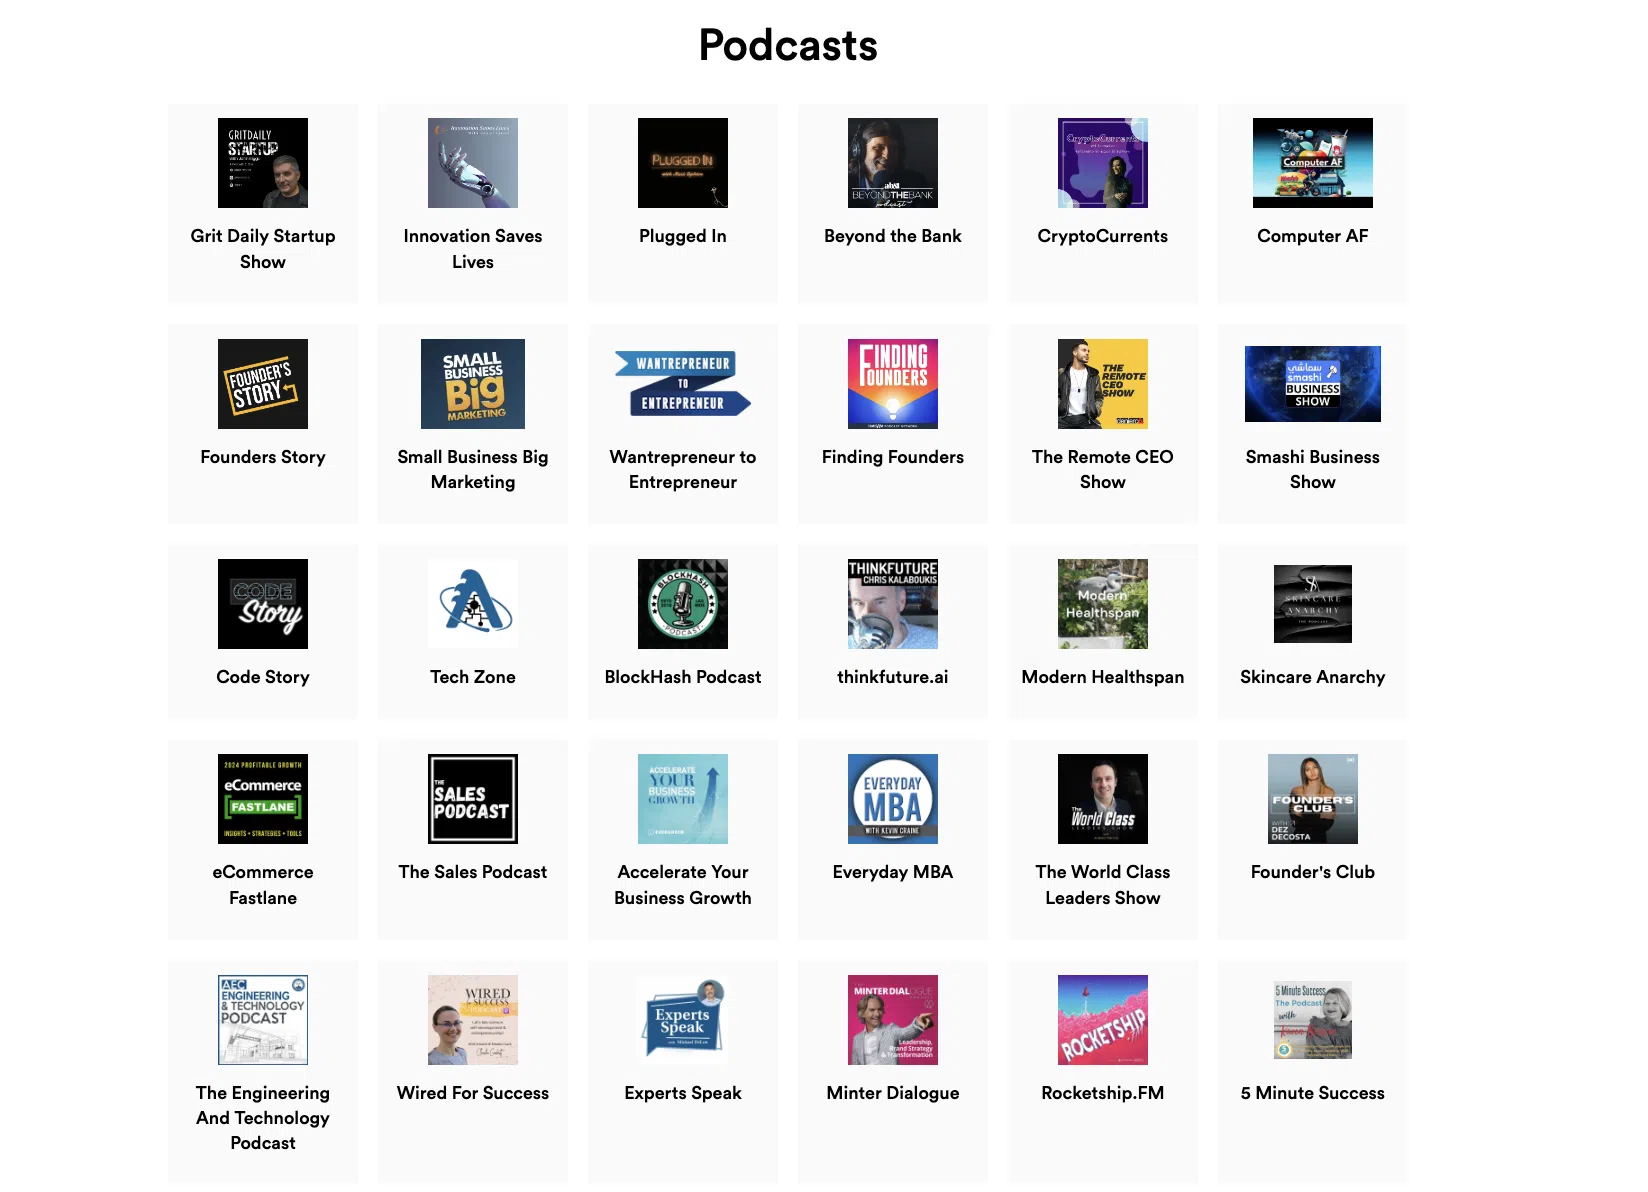Viewport: 1648px width, 1192px height.
Task: Open the Skincare Anarchy title link
Action: pyautogui.click(x=1312, y=677)
